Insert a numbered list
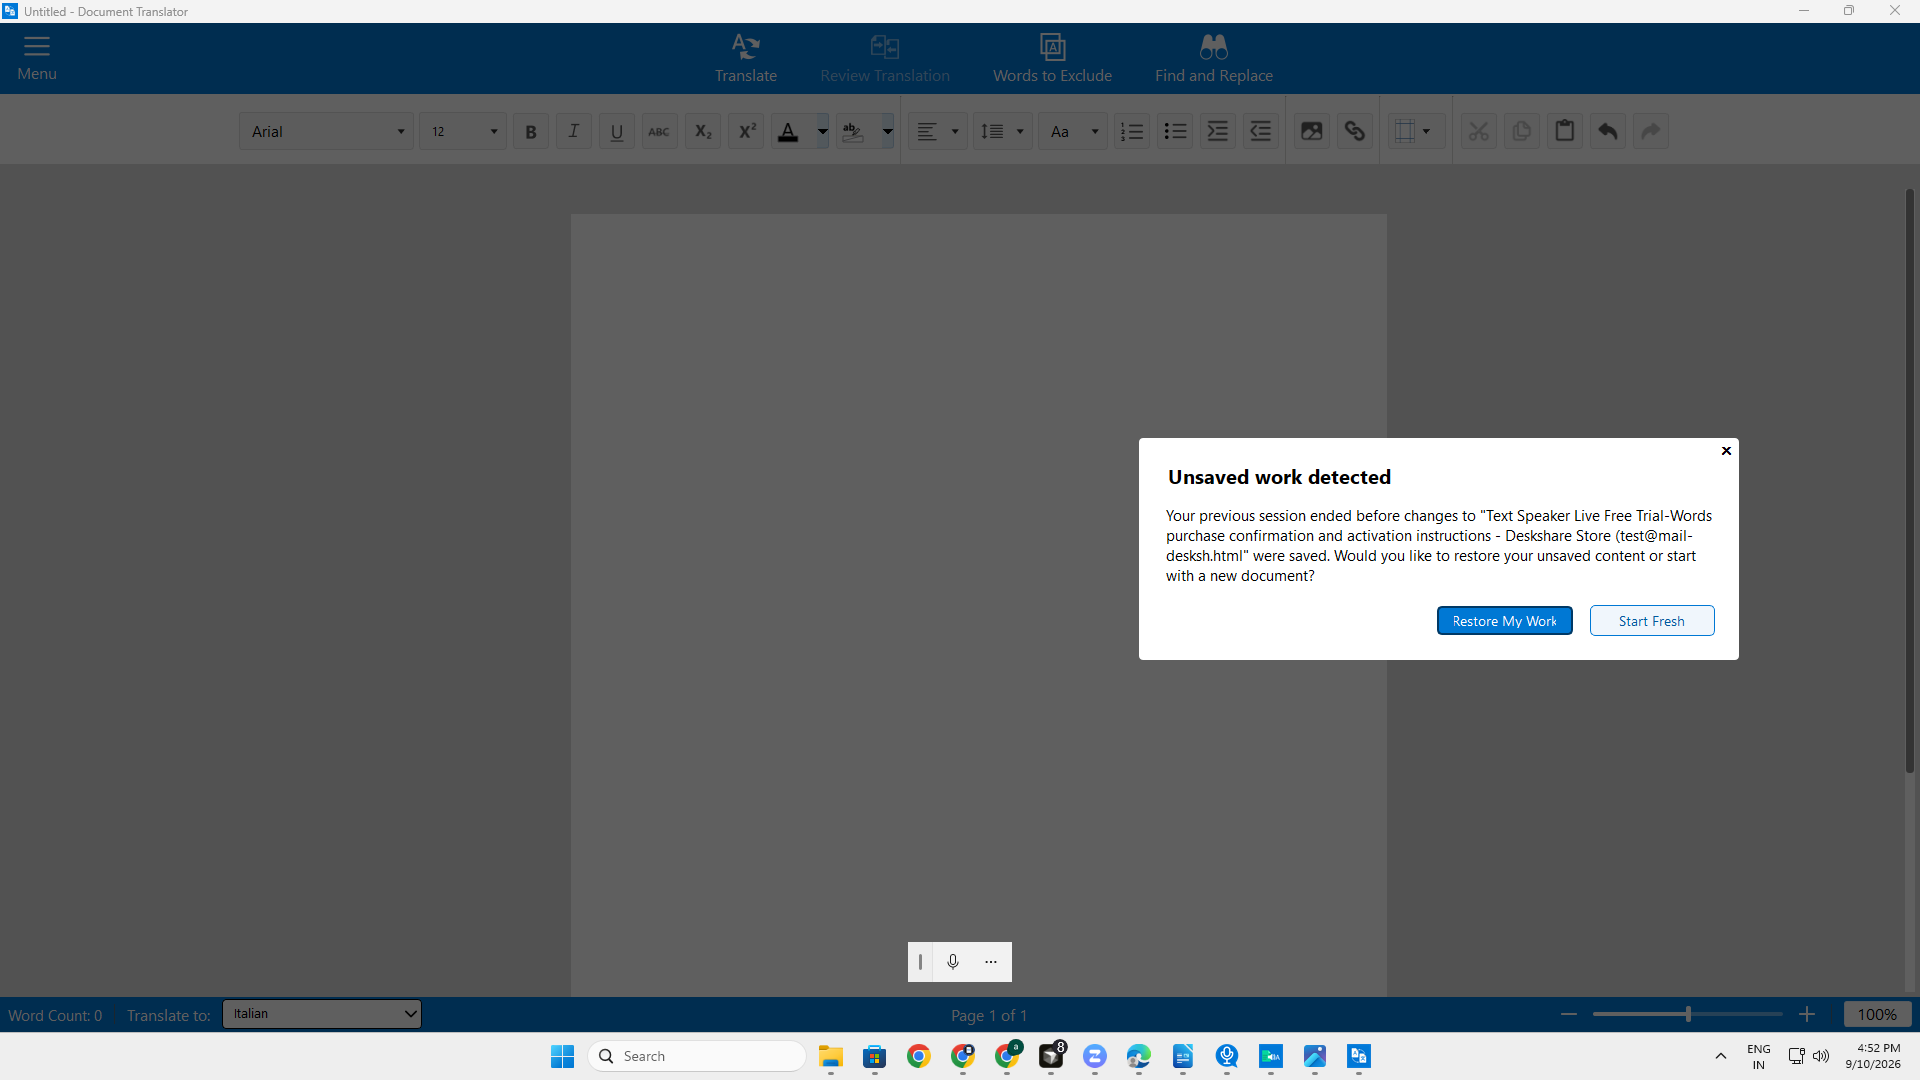The image size is (1920, 1080). coord(1132,131)
